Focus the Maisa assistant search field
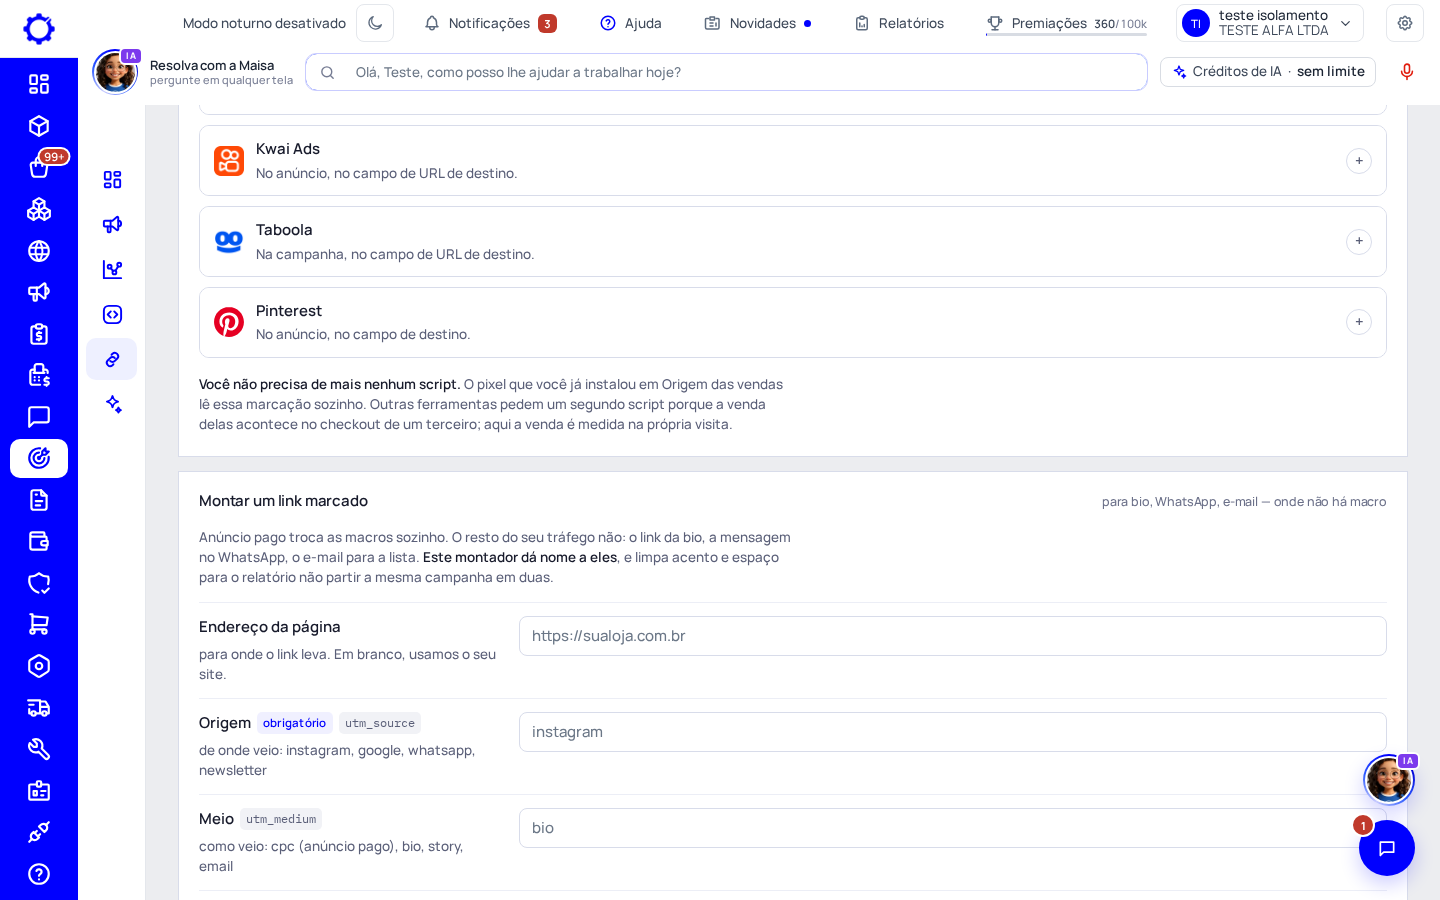This screenshot has width=1440, height=900. pyautogui.click(x=726, y=72)
